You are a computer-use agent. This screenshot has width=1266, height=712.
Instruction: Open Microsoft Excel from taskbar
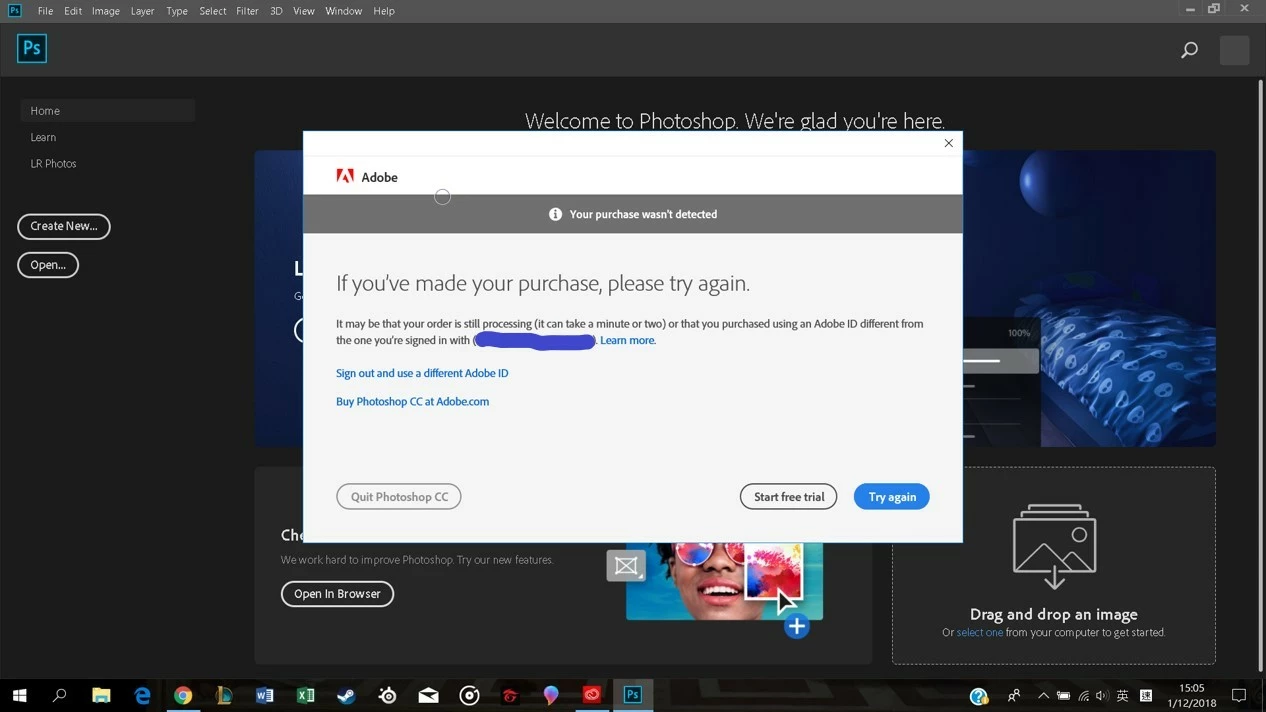coord(306,695)
